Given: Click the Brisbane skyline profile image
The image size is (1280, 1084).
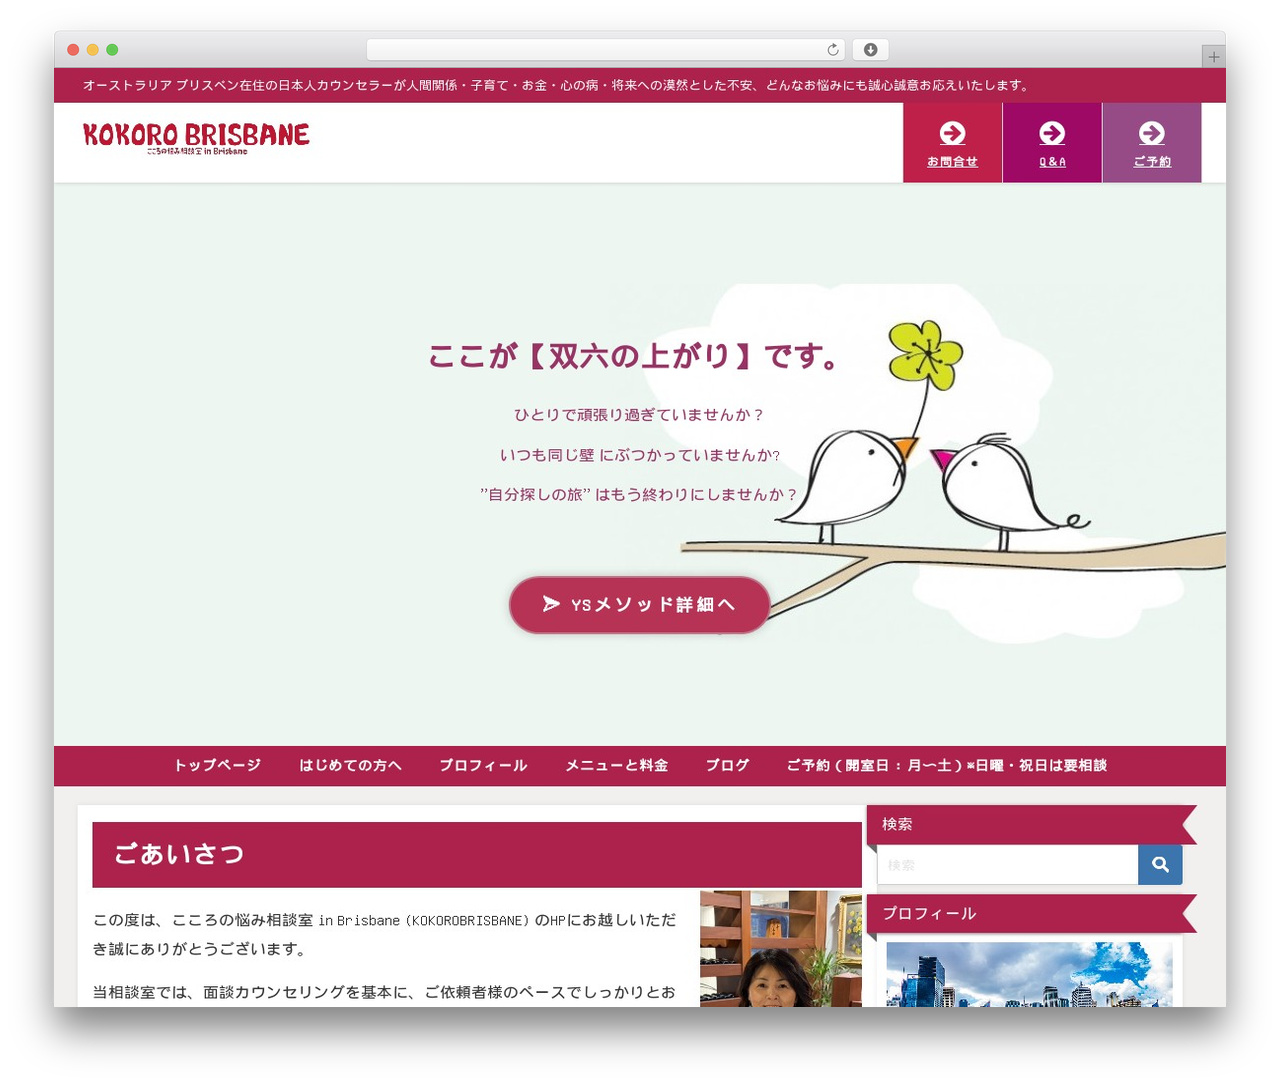Looking at the screenshot, I should tap(1029, 974).
